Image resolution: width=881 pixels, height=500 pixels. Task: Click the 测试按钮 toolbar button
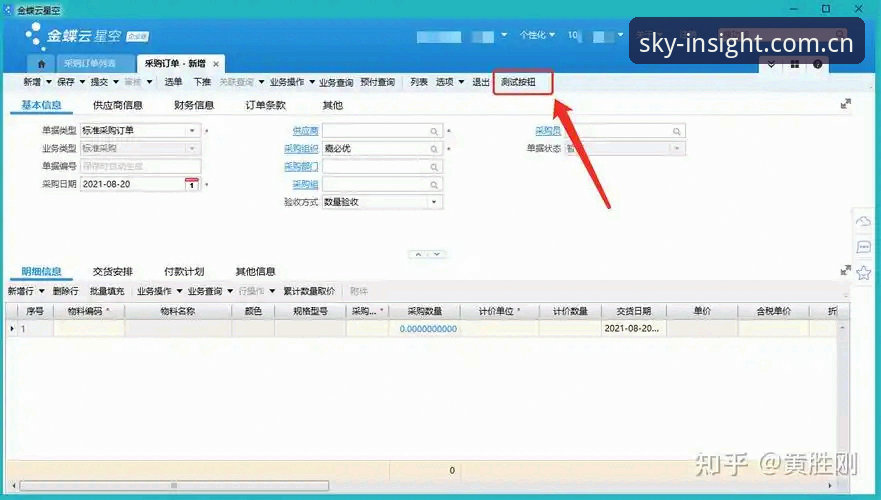coord(518,82)
